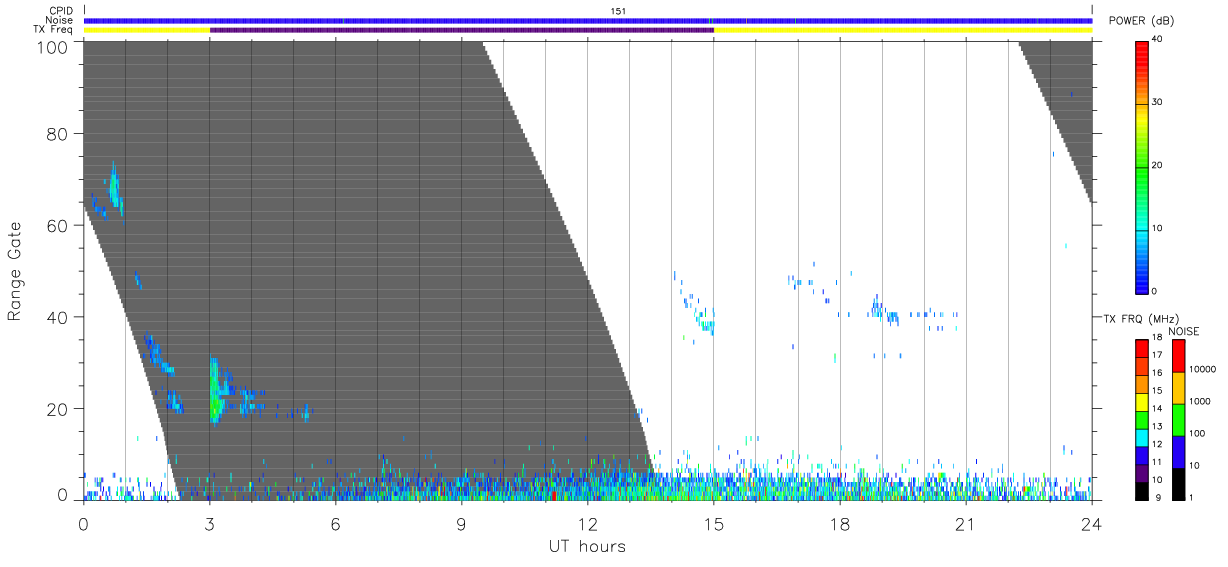Click the green echo cluster near 3 UT
1228x567 pixels.
pyautogui.click(x=216, y=392)
